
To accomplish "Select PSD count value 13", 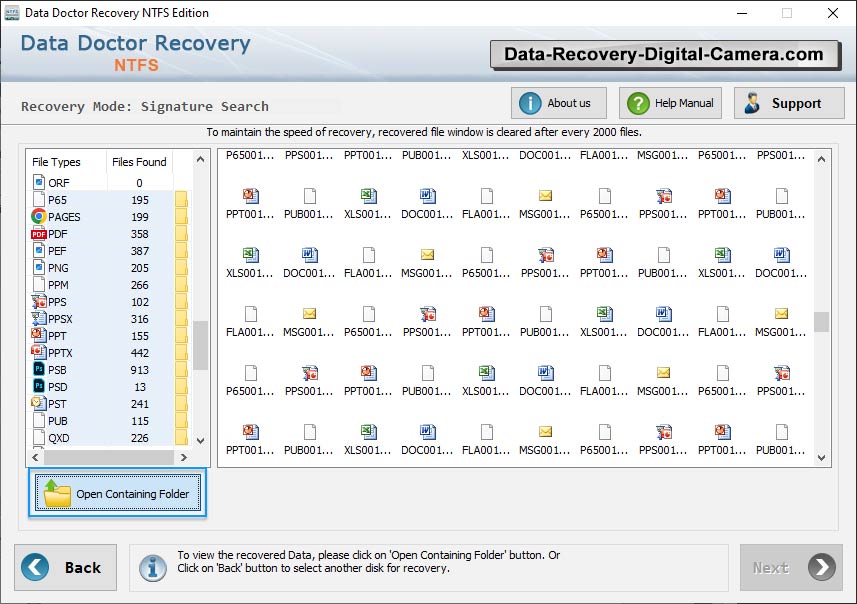I will 140,387.
